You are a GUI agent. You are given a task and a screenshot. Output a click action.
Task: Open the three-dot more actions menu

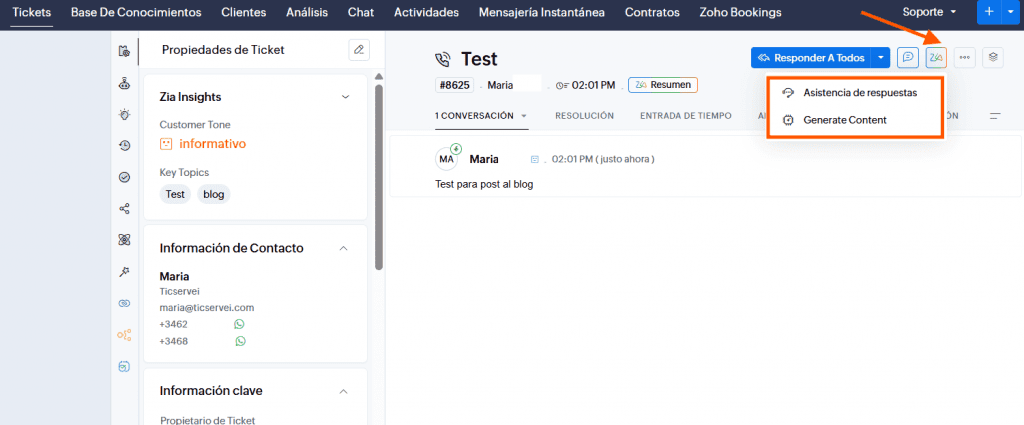(x=964, y=58)
